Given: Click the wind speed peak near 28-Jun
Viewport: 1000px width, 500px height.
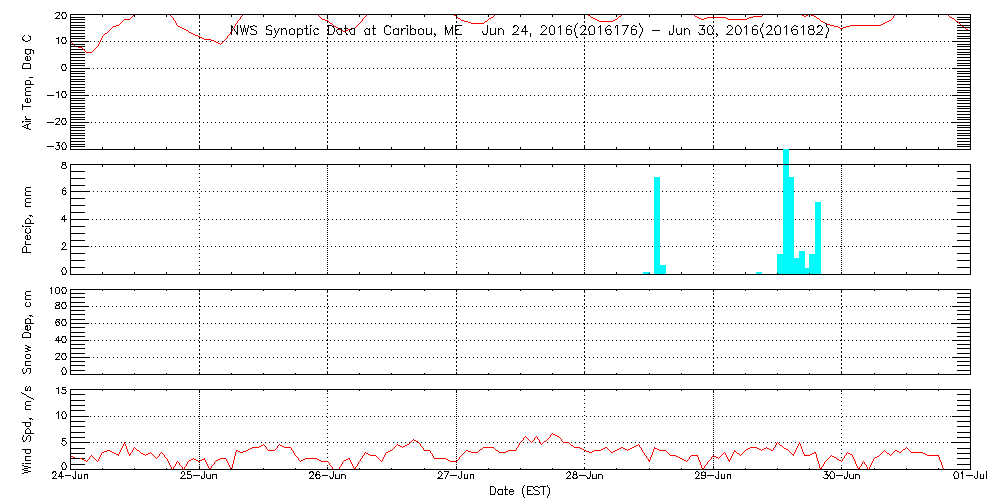Looking at the screenshot, I should (553, 434).
